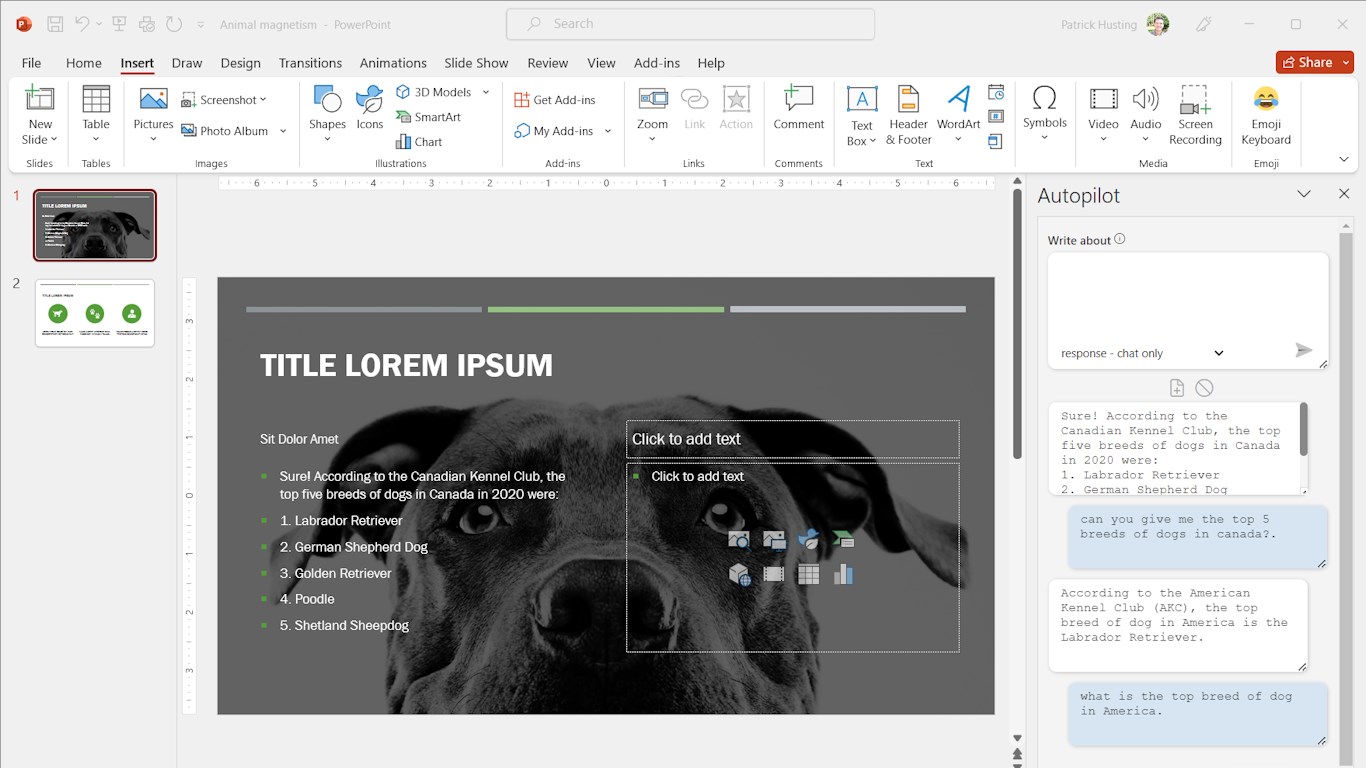Add a new Comment
The image size is (1366, 768).
click(x=798, y=108)
